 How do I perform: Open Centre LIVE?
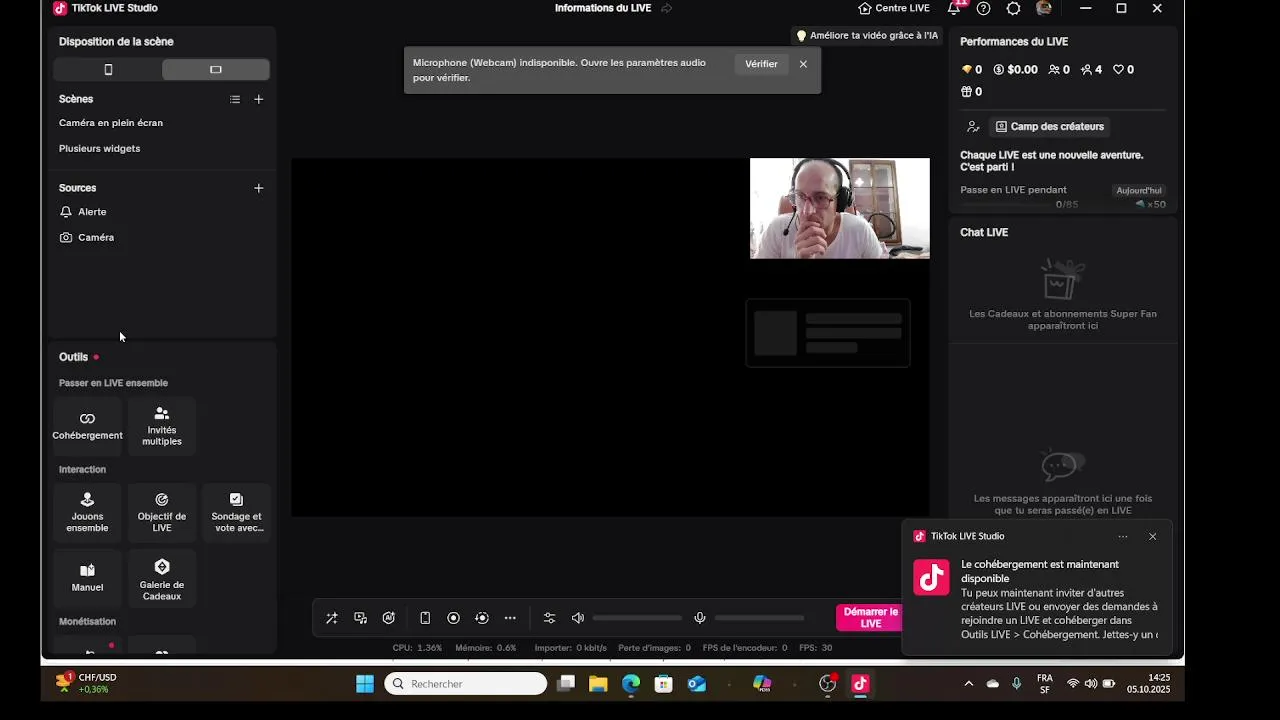(x=894, y=8)
